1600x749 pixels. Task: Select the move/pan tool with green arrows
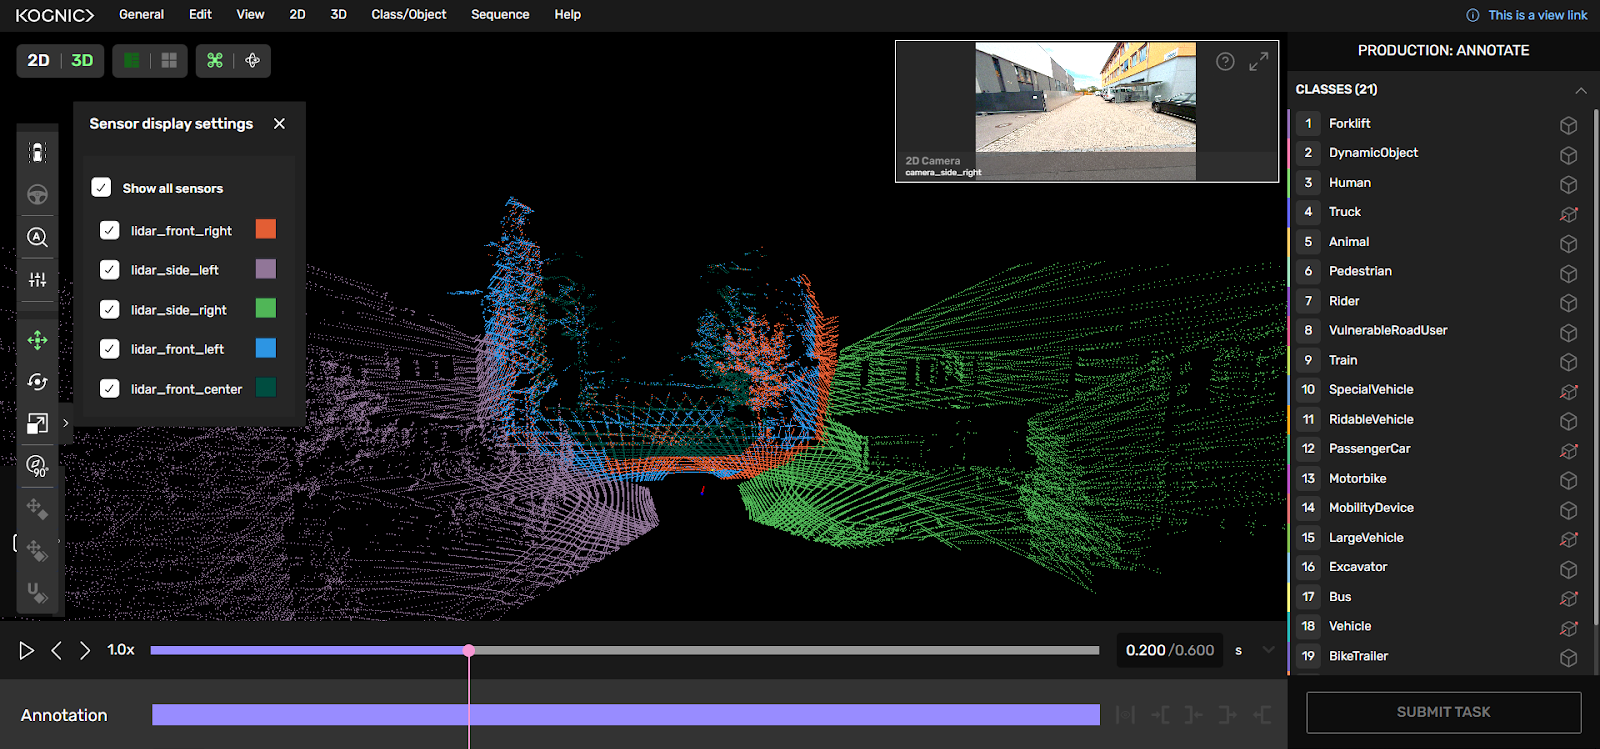[x=37, y=340]
